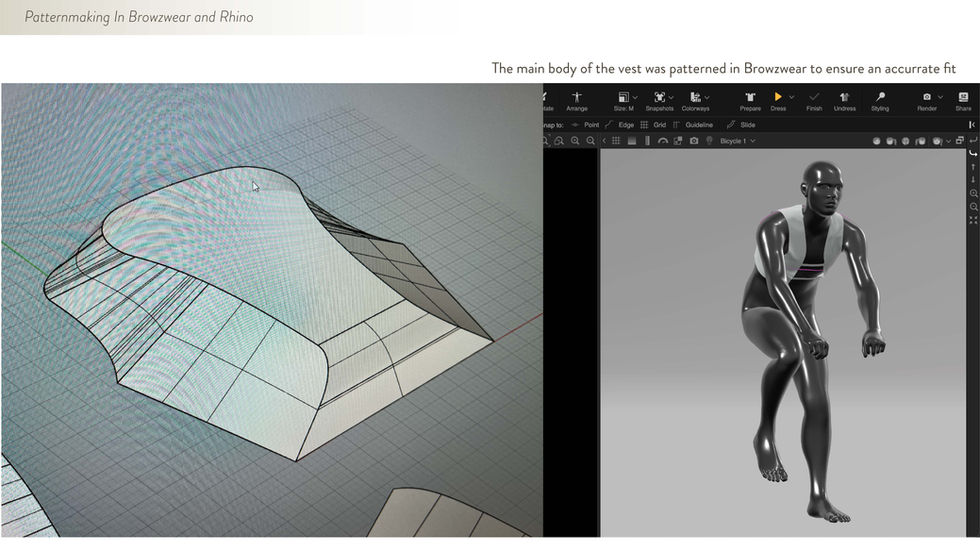Click the dotted grid icon in the view toolbar

[616, 141]
